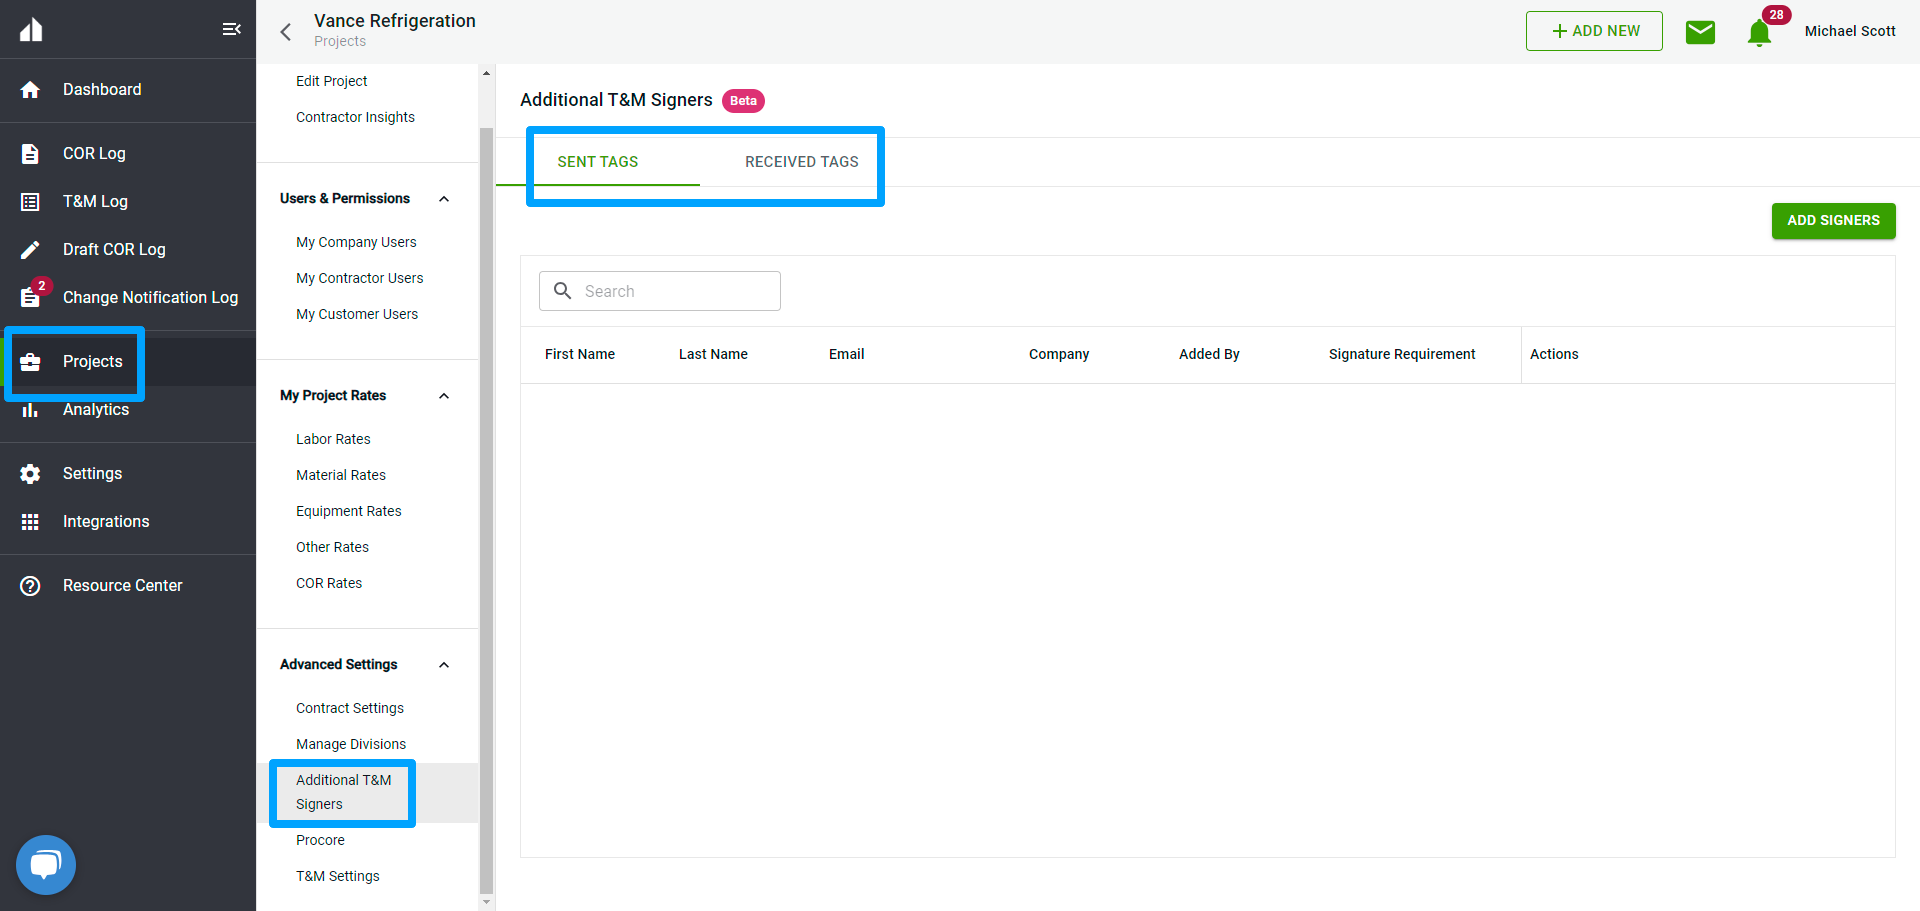The width and height of the screenshot is (1920, 911).
Task: Open the chat support bubble
Action: coord(45,864)
